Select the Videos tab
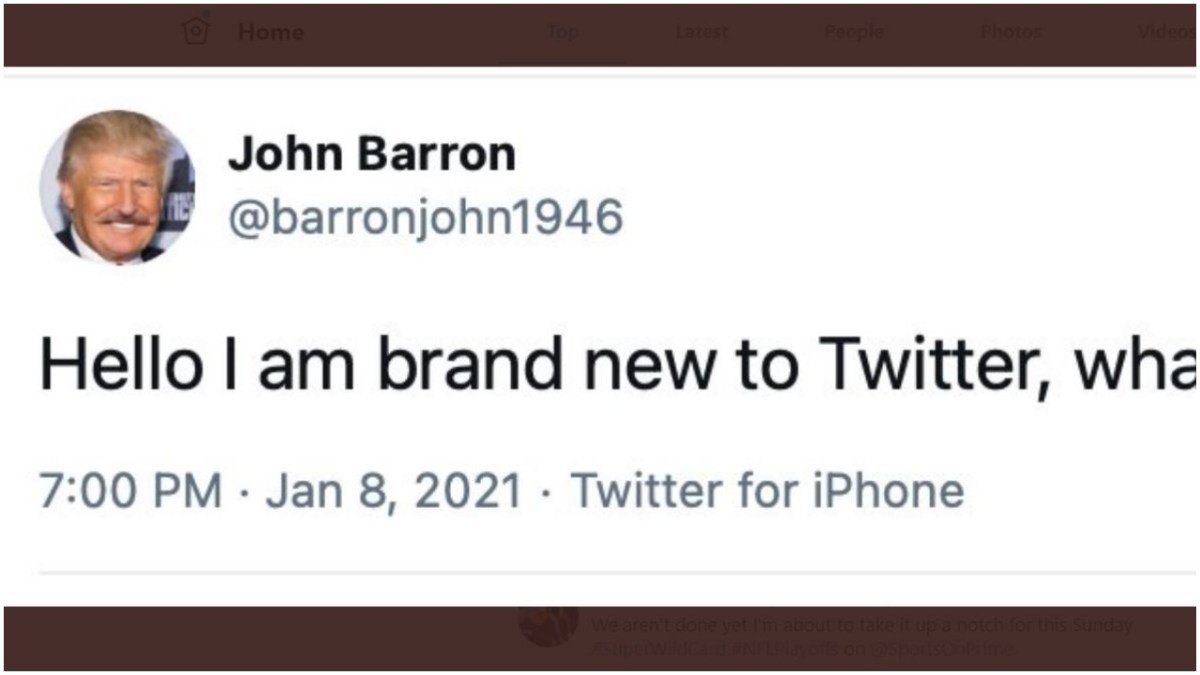This screenshot has width=1200, height=675. 1165,32
